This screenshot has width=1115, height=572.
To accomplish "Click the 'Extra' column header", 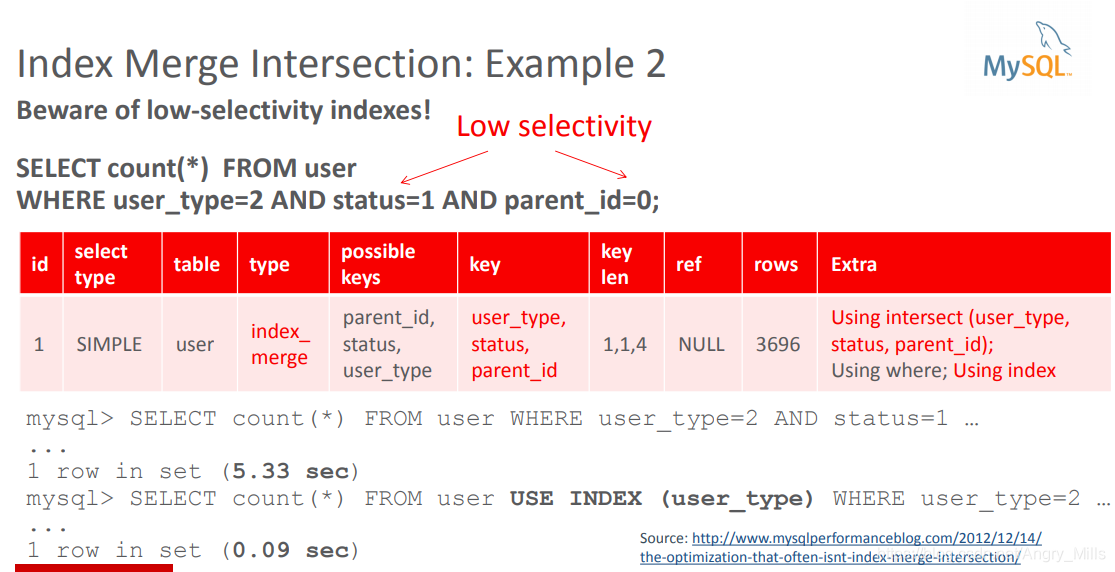I will coord(964,264).
